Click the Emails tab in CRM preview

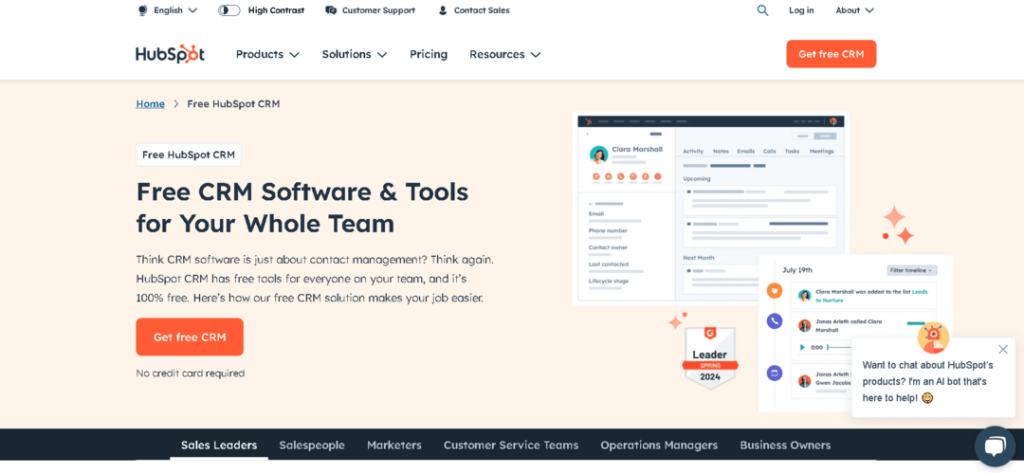point(746,151)
